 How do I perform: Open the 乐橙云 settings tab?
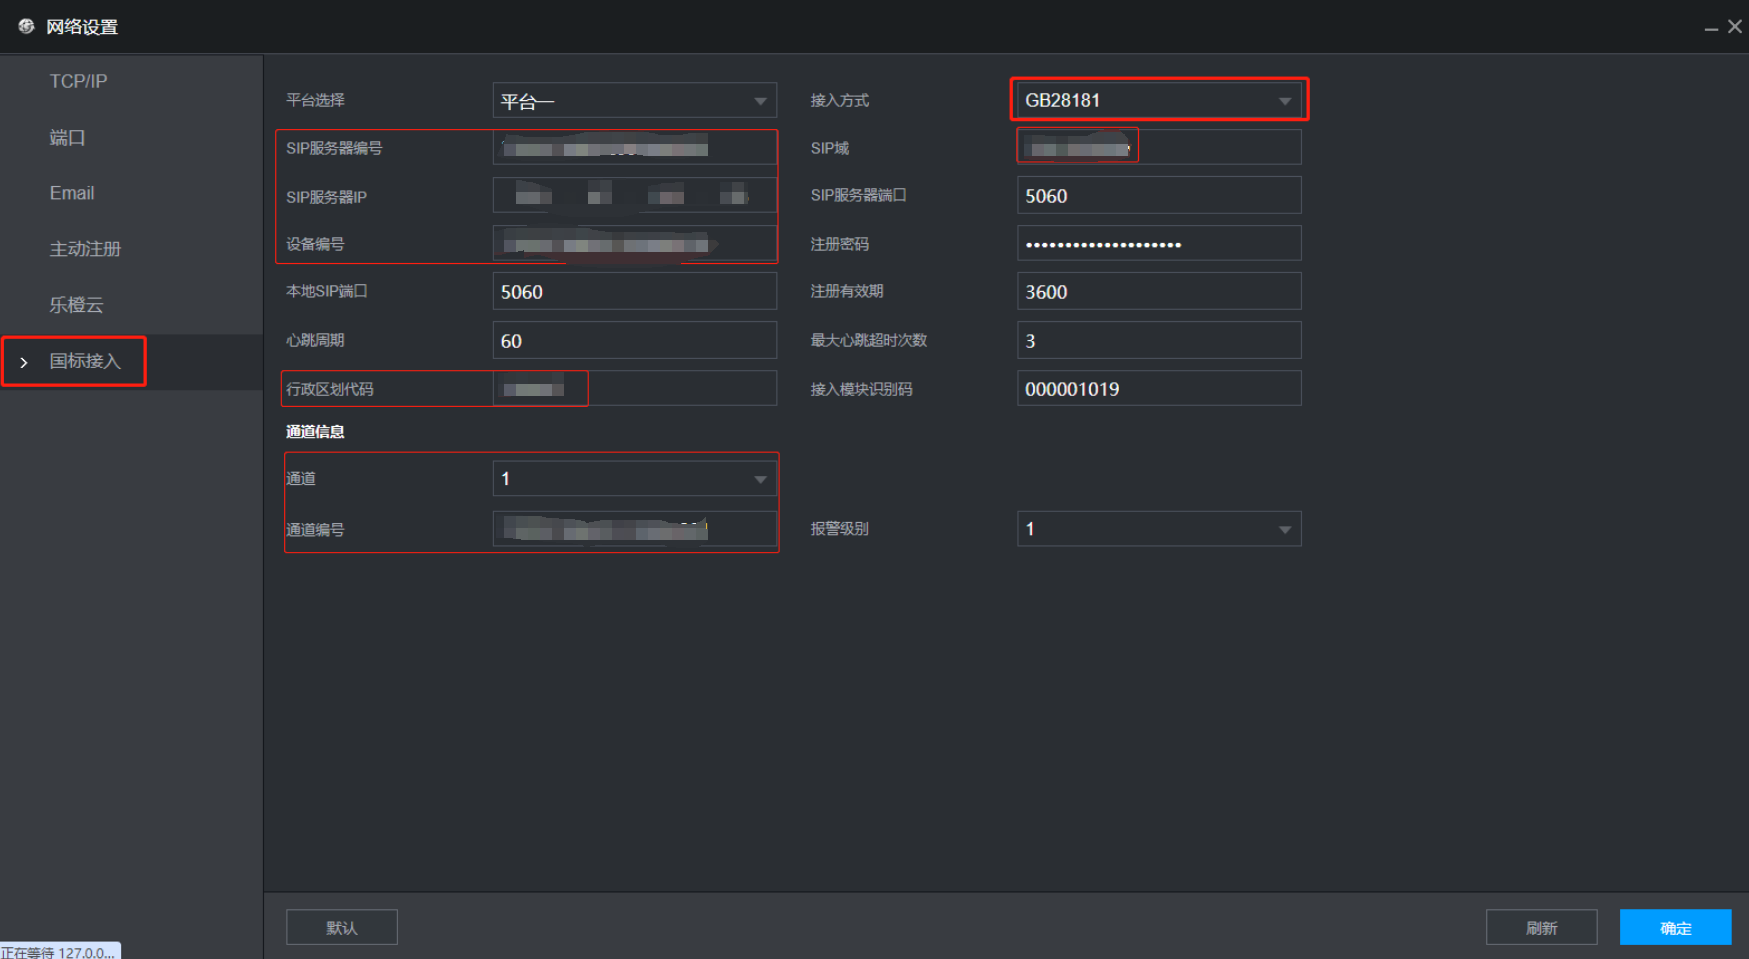(77, 305)
